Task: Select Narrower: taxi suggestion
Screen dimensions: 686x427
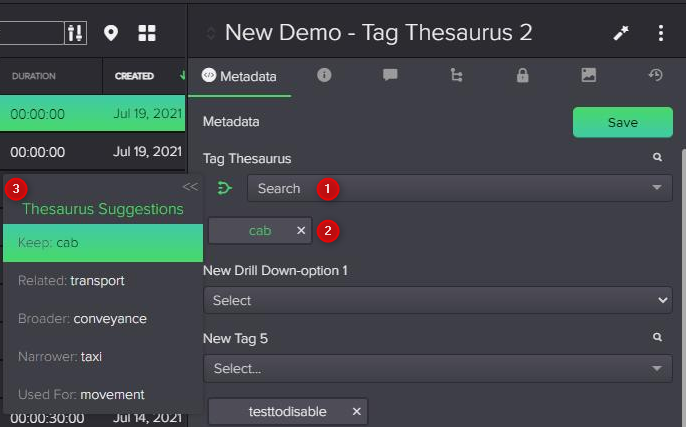Action: point(102,356)
